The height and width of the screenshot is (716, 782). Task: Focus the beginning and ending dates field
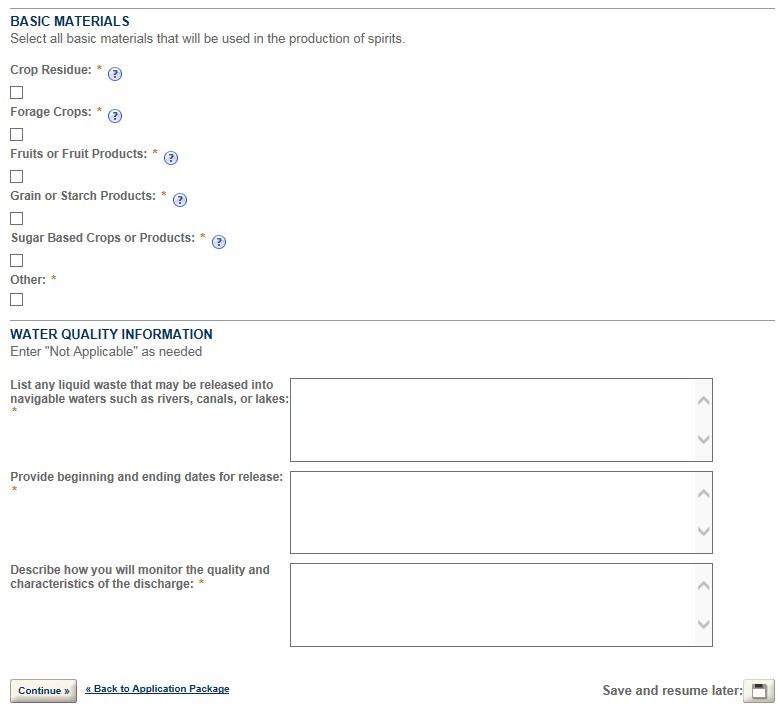pyautogui.click(x=492, y=512)
